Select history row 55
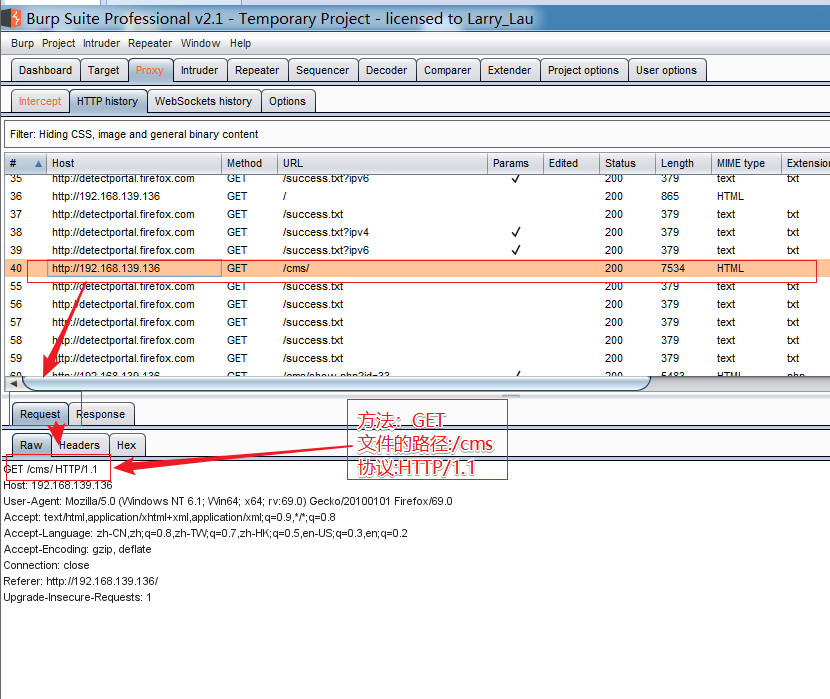 pyautogui.click(x=417, y=286)
